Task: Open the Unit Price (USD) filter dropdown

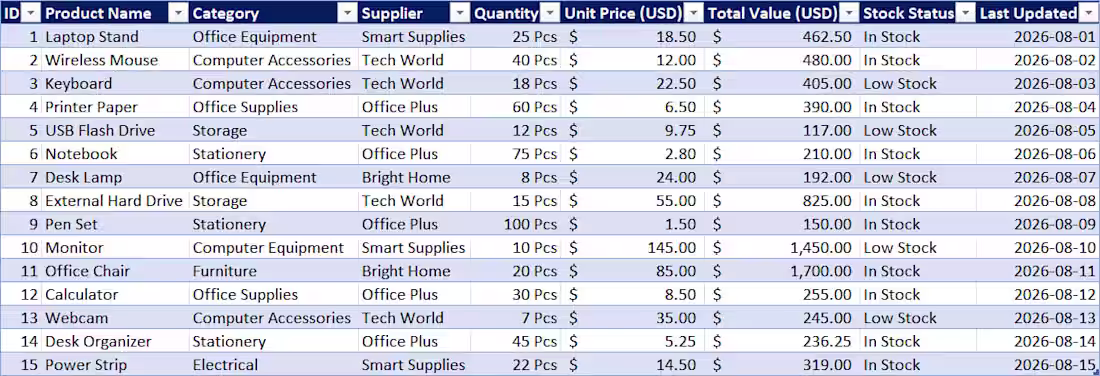Action: point(693,13)
